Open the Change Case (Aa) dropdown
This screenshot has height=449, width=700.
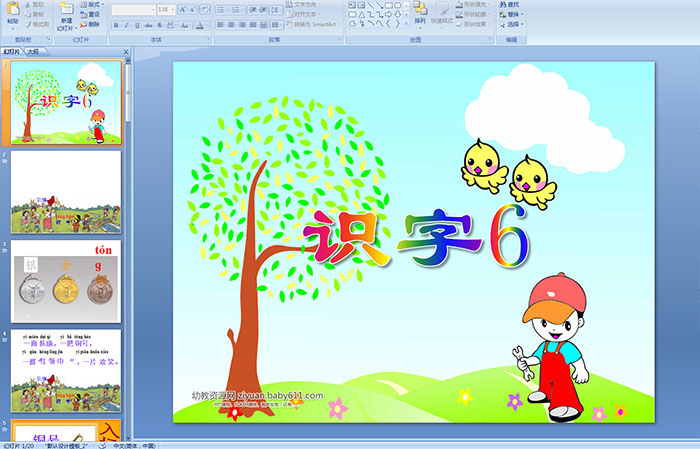[186, 25]
